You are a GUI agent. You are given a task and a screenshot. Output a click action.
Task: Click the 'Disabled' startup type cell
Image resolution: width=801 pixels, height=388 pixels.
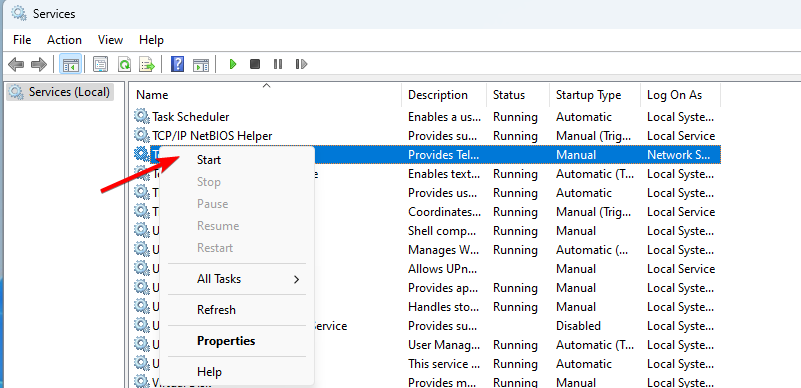tap(578, 326)
